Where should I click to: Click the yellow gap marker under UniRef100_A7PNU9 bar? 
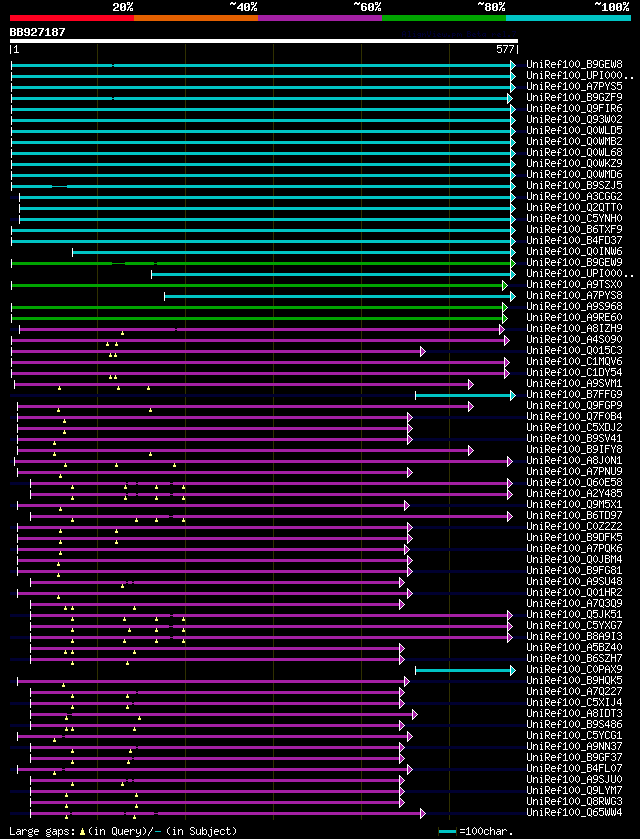tap(60, 476)
